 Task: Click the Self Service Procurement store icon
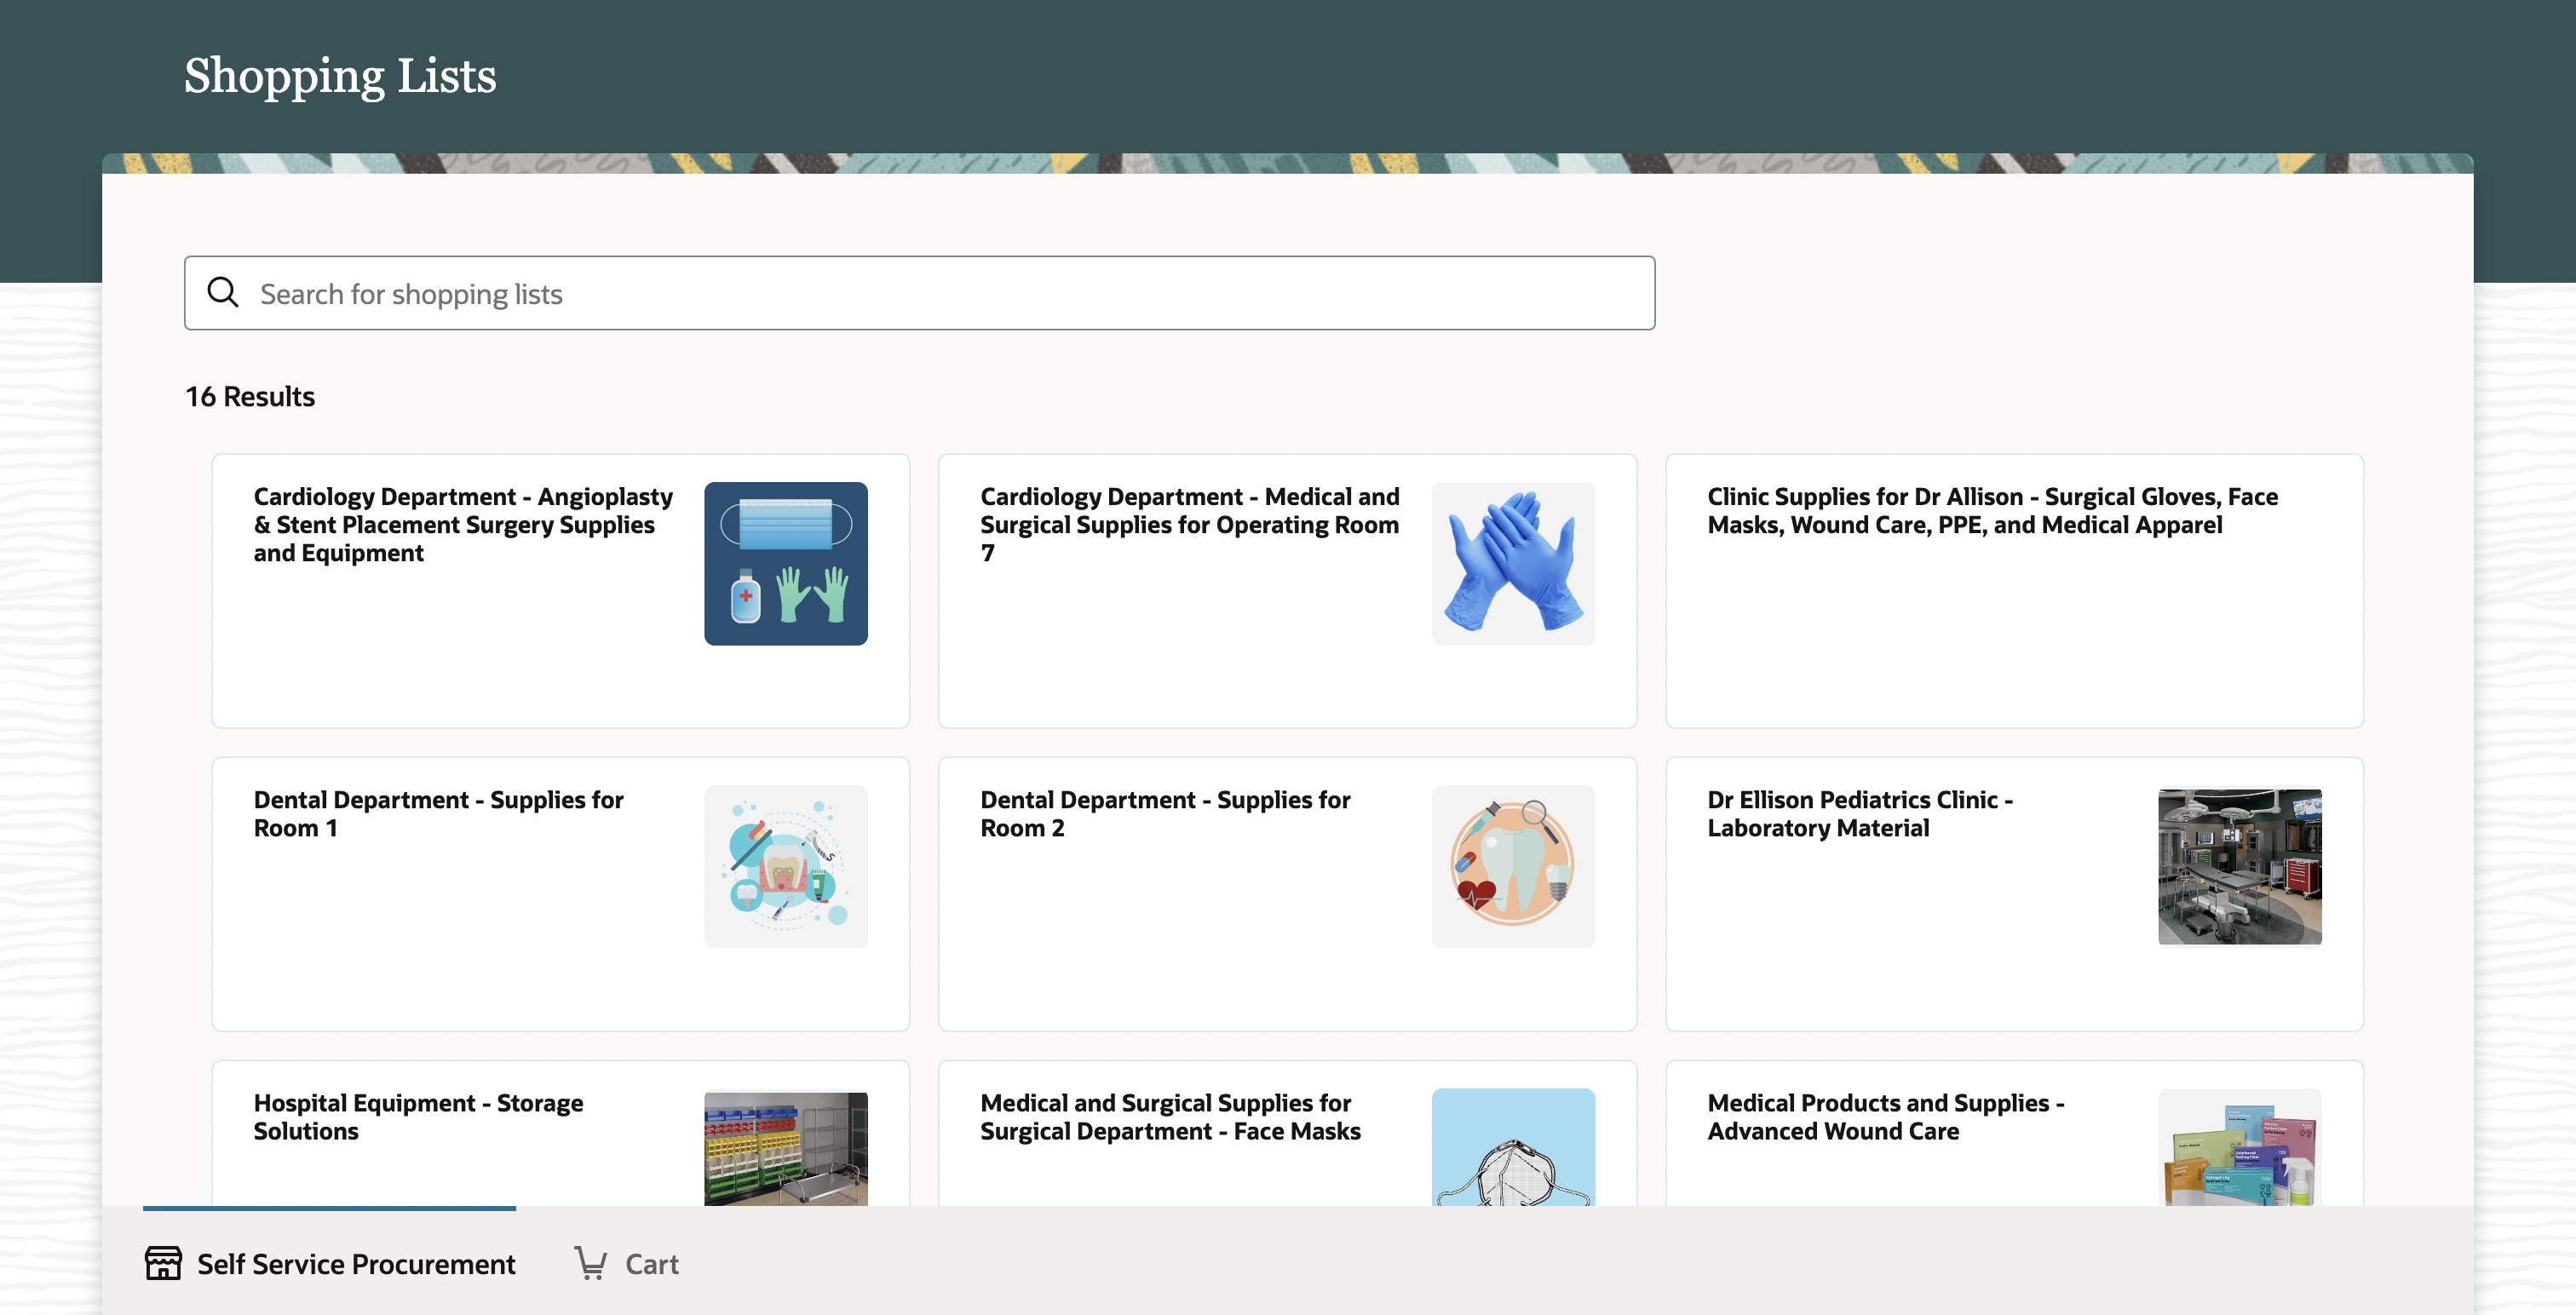(163, 1263)
